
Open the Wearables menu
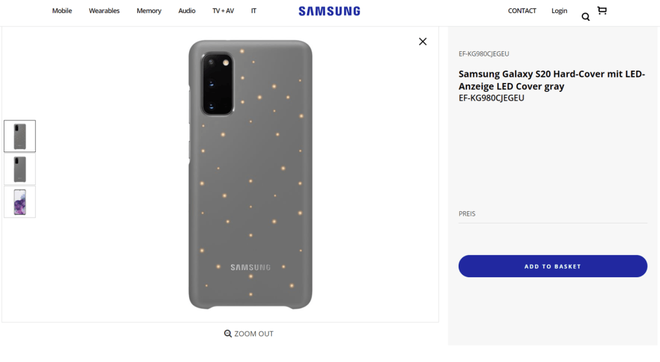click(104, 11)
